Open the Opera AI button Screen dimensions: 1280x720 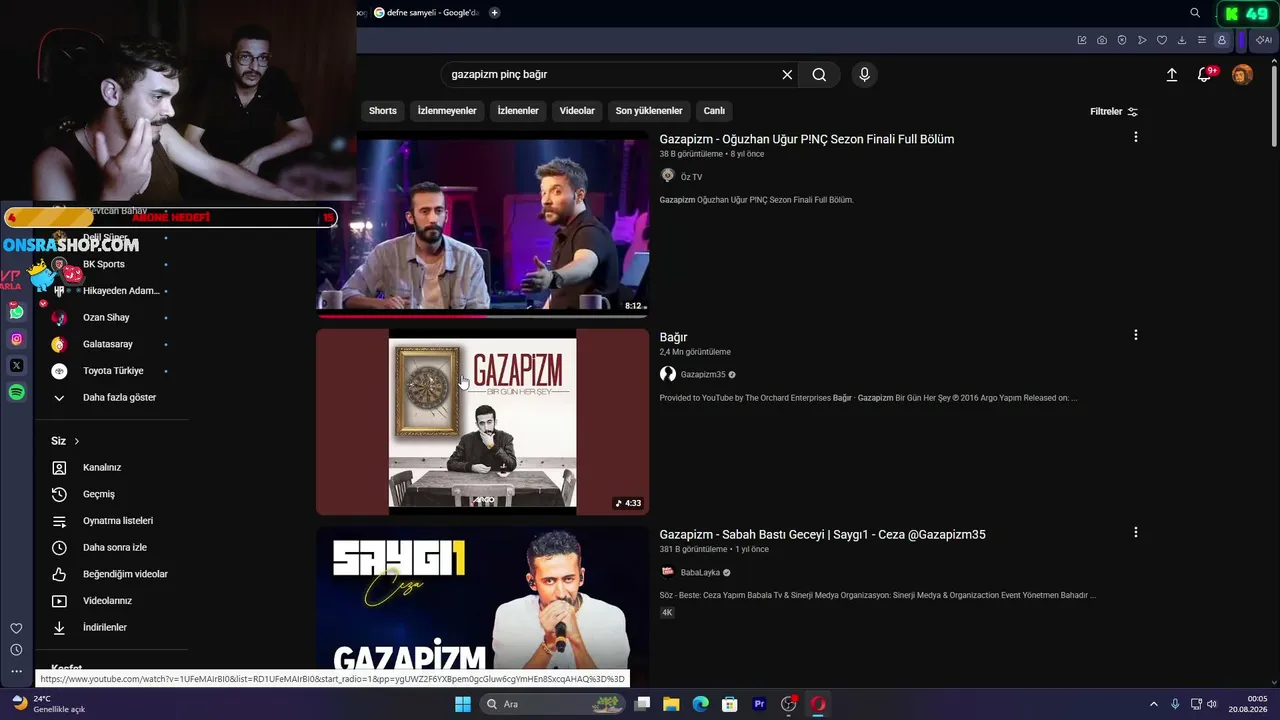pyautogui.click(x=1263, y=40)
